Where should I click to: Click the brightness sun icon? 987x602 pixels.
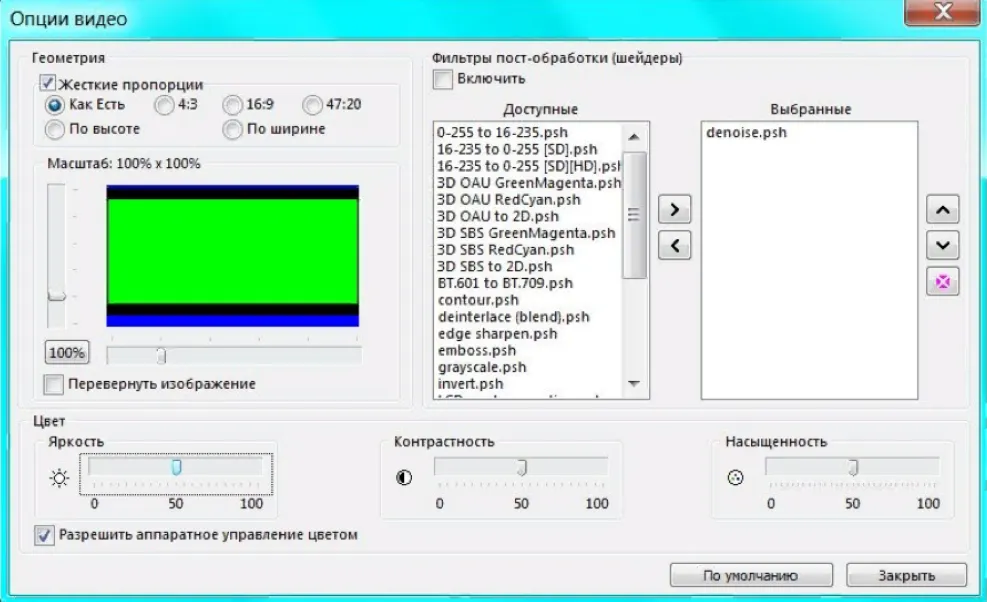(x=59, y=478)
